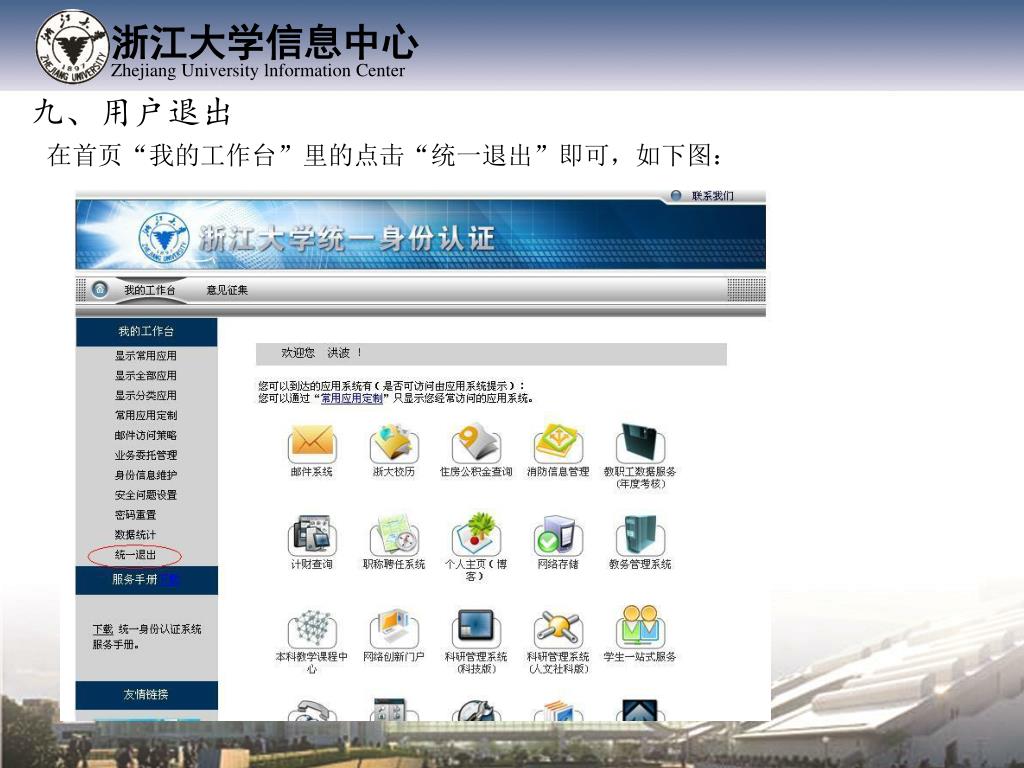Click the home icon in navigation bar
Screen dimensions: 1024x768
click(100, 289)
